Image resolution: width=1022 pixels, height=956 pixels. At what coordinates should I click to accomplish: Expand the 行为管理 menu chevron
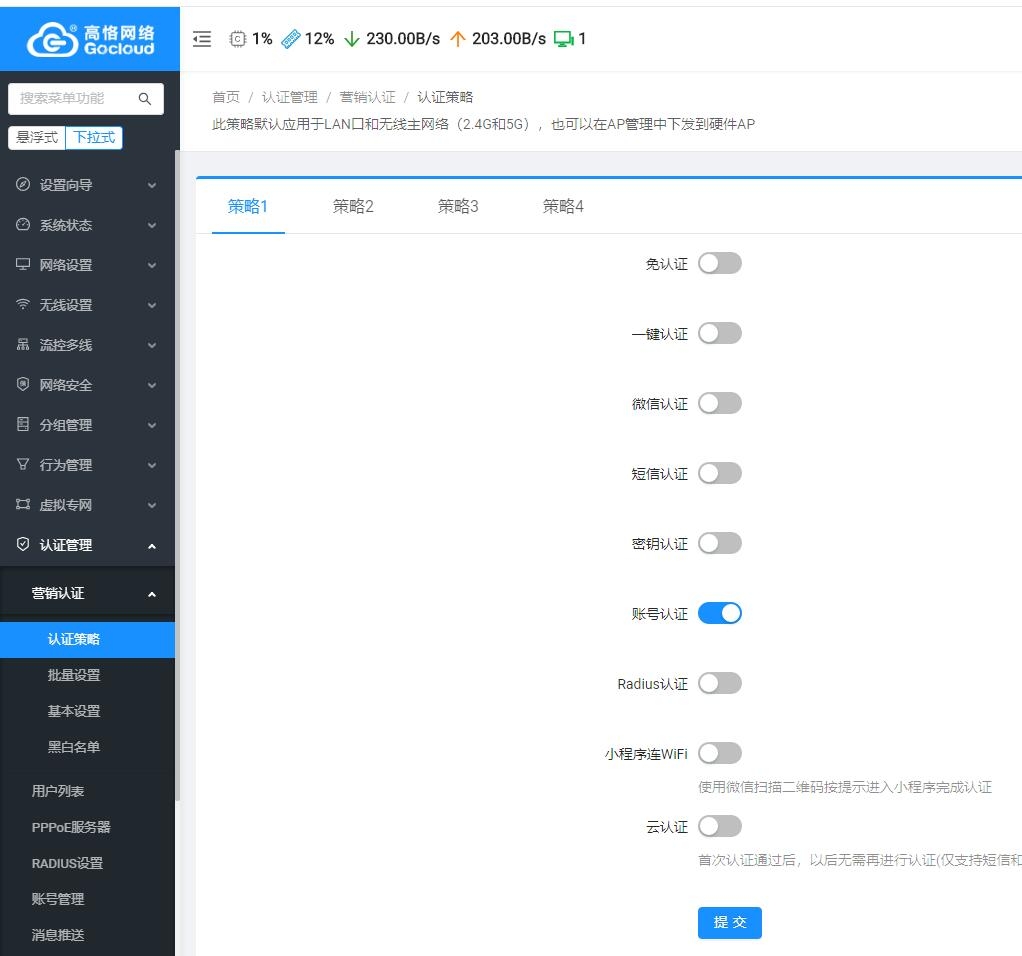pos(152,466)
